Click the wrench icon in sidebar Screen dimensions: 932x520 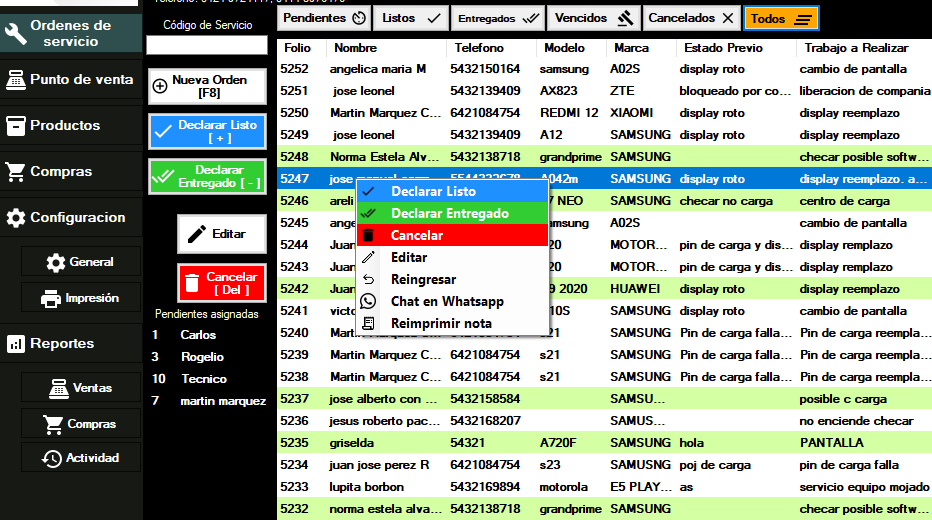click(15, 33)
